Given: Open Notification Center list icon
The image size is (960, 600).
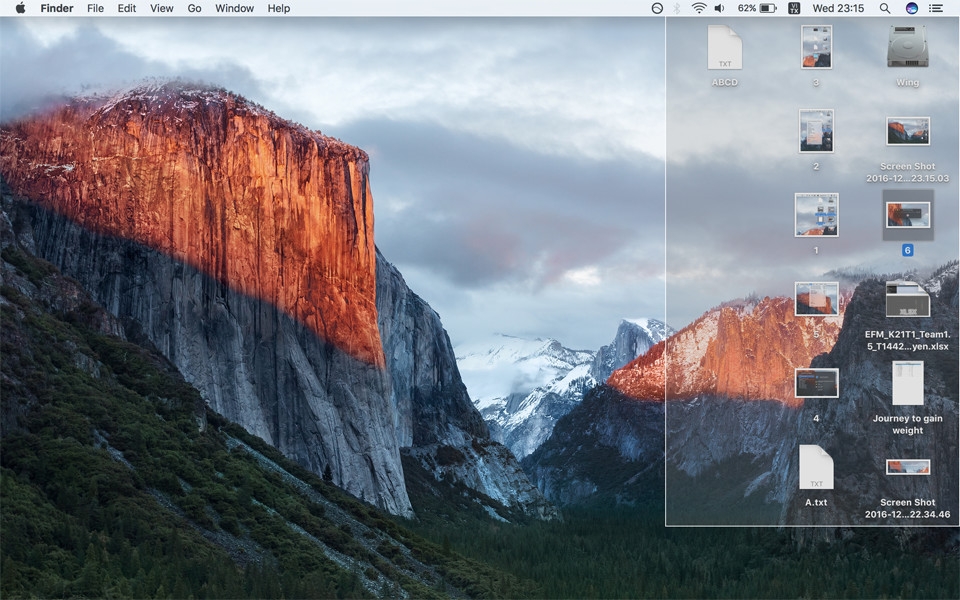Looking at the screenshot, I should tap(936, 8).
